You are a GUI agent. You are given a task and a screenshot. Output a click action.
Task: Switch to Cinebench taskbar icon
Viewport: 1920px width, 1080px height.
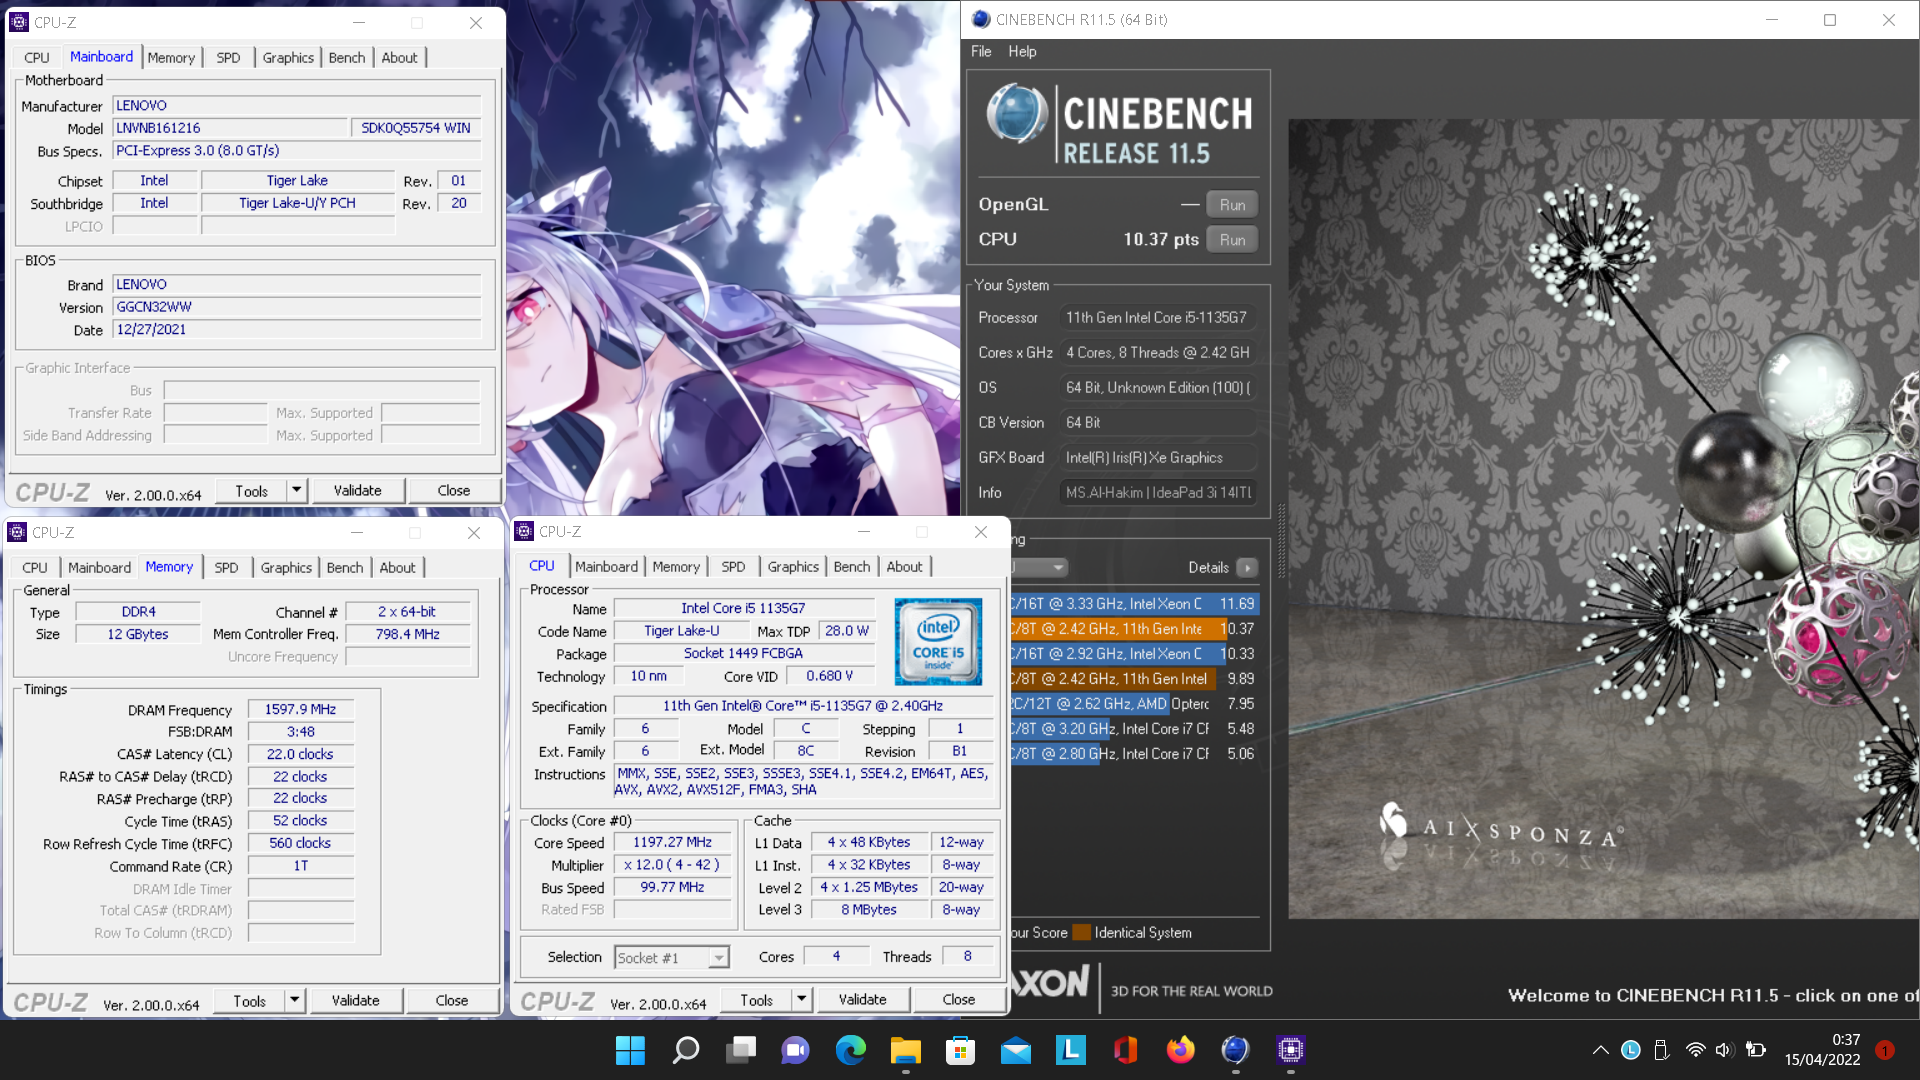[1236, 1050]
